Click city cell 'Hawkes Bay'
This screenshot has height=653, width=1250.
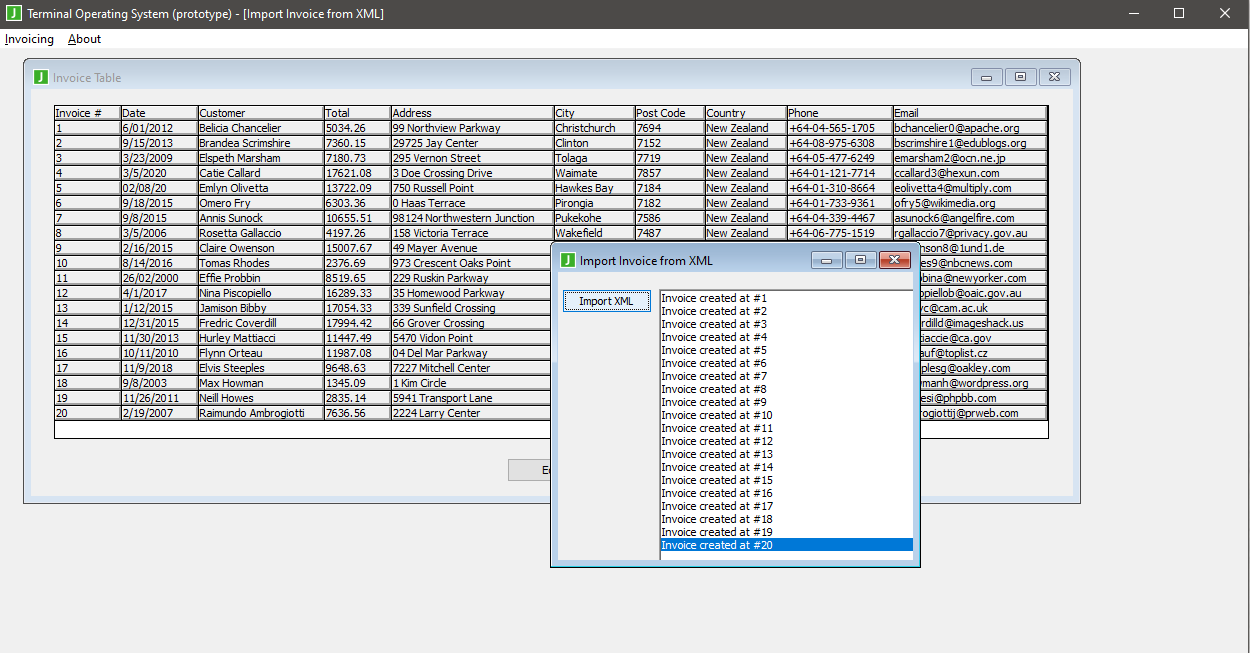click(x=594, y=188)
